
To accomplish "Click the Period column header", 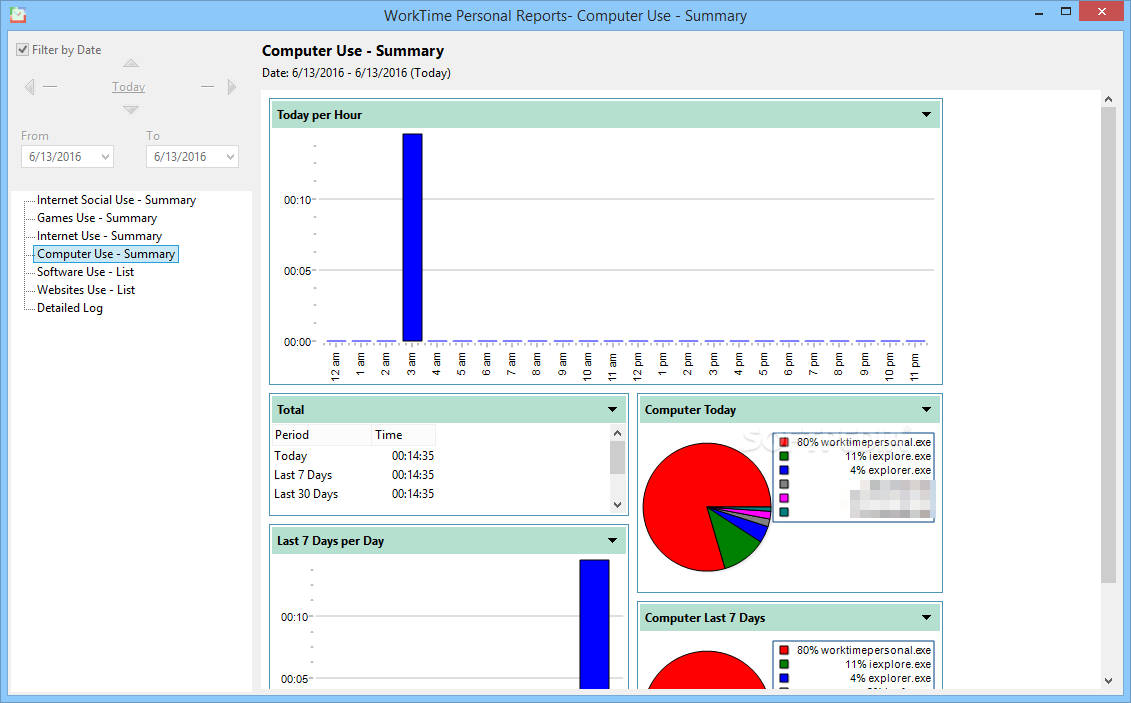I will pyautogui.click(x=322, y=435).
